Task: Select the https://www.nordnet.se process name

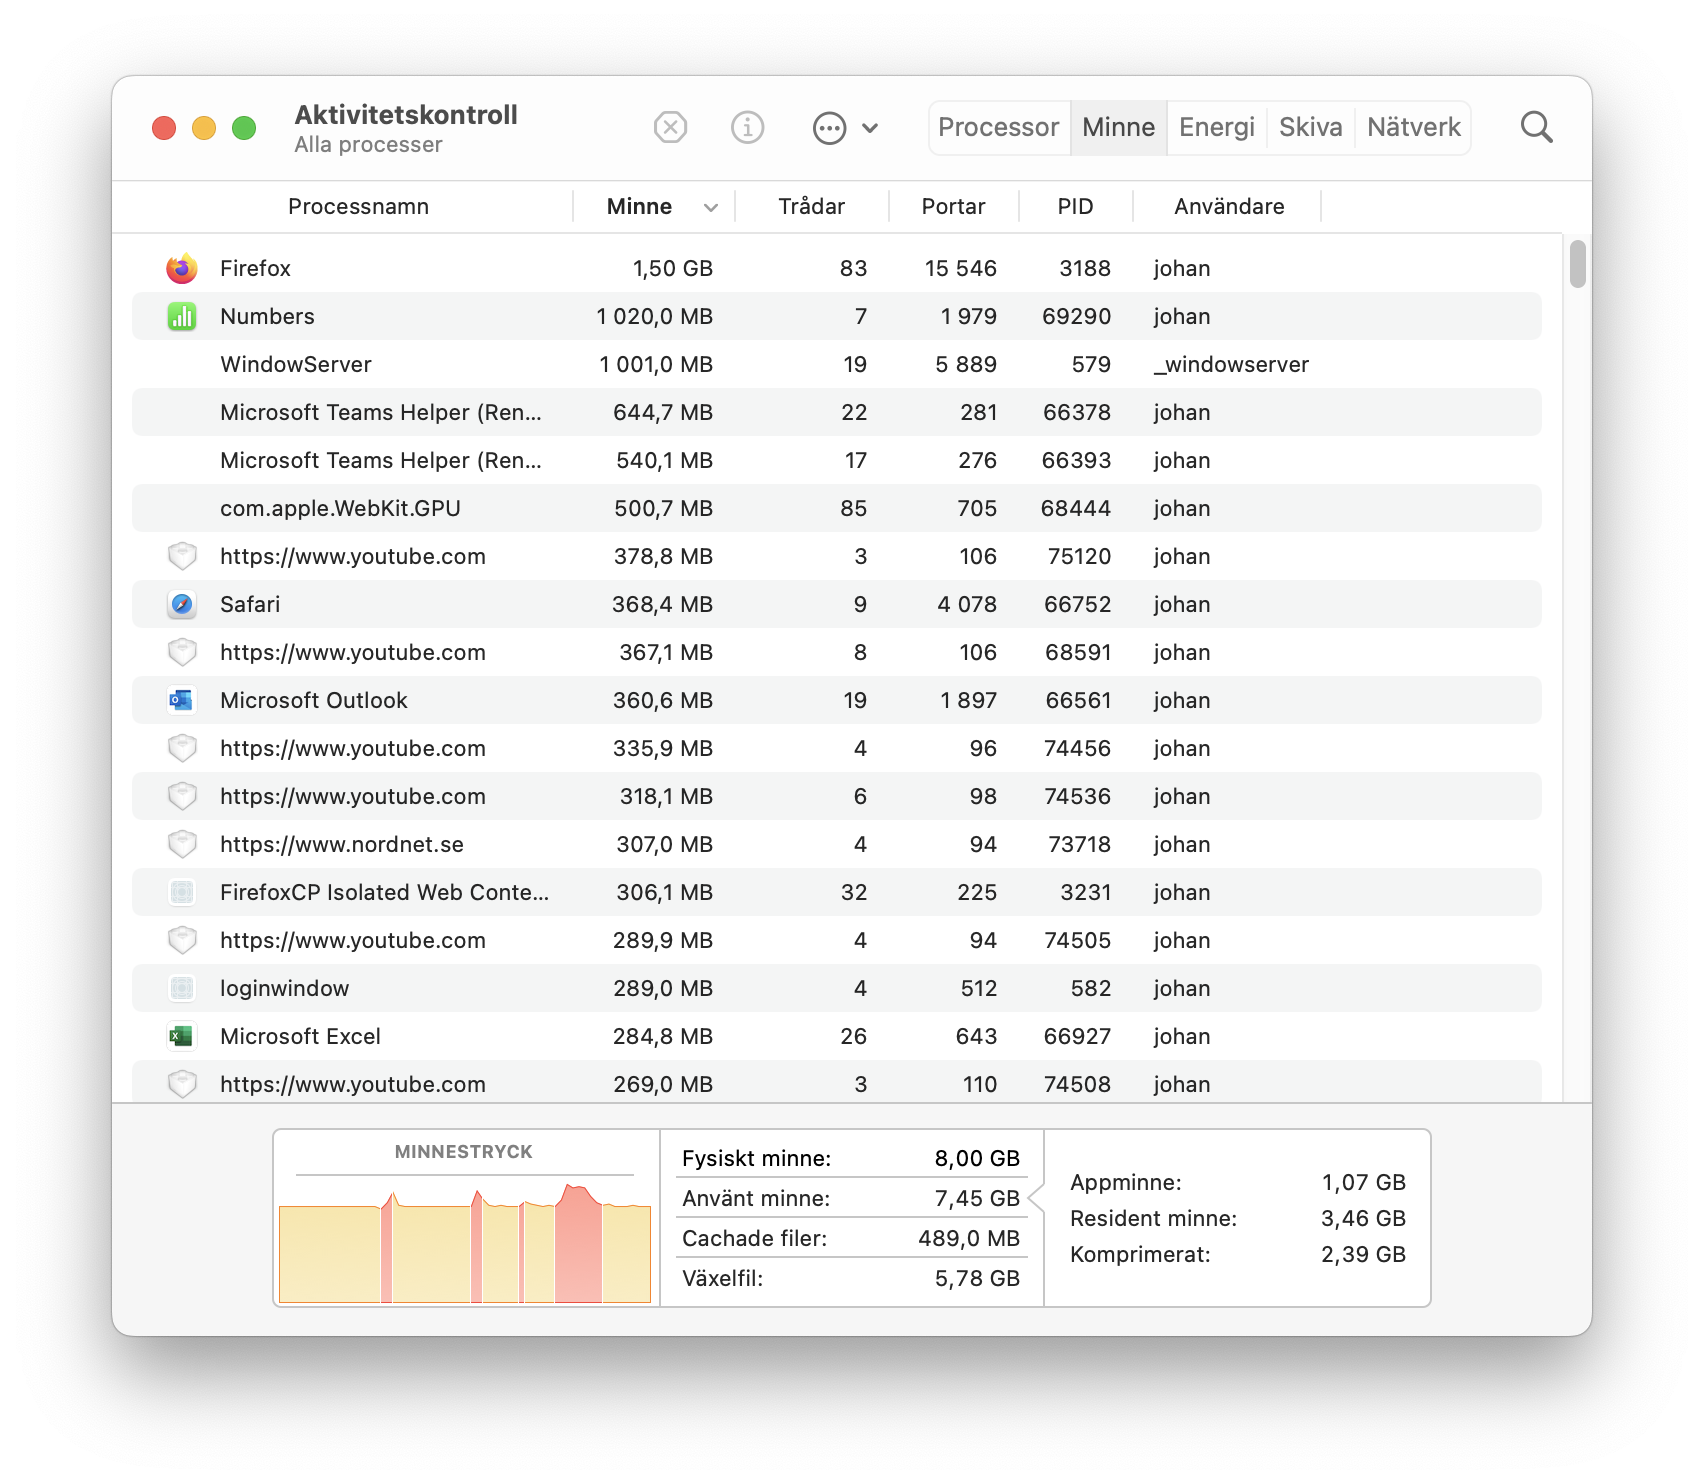Action: pyautogui.click(x=342, y=844)
